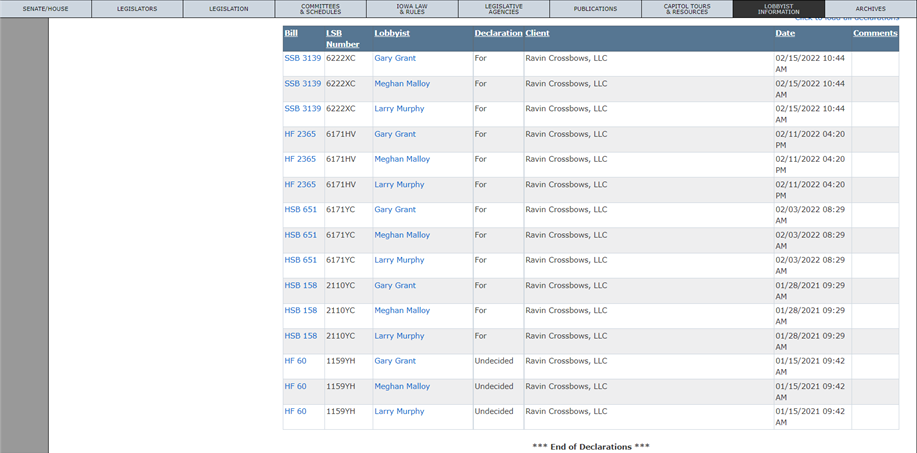This screenshot has width=917, height=453.
Task: Open the Legislative Agencies menu
Action: pos(504,9)
